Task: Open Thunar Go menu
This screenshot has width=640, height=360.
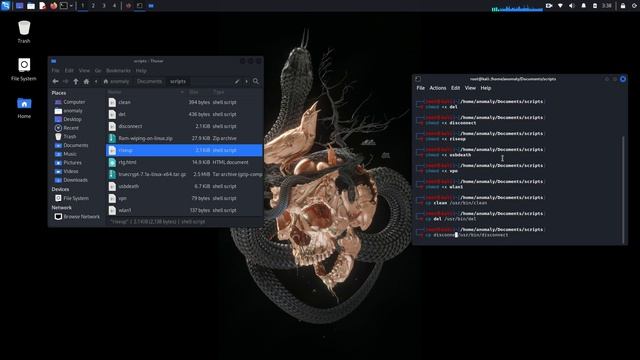Action: [98, 71]
